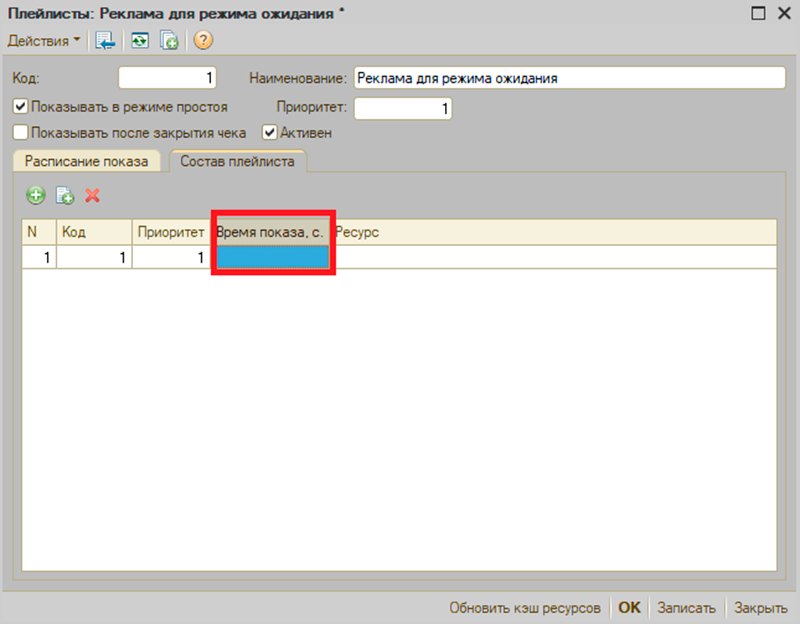Toggle 'Показывать в режиме простоя' checkbox
Image resolution: width=800 pixels, height=624 pixels.
point(20,107)
